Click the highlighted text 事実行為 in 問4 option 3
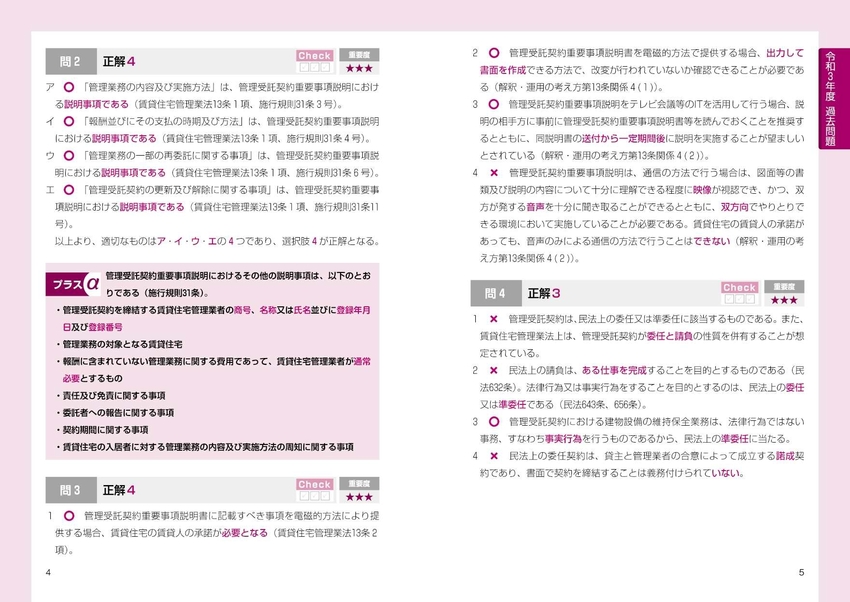Image resolution: width=850 pixels, height=602 pixels. click(x=563, y=439)
